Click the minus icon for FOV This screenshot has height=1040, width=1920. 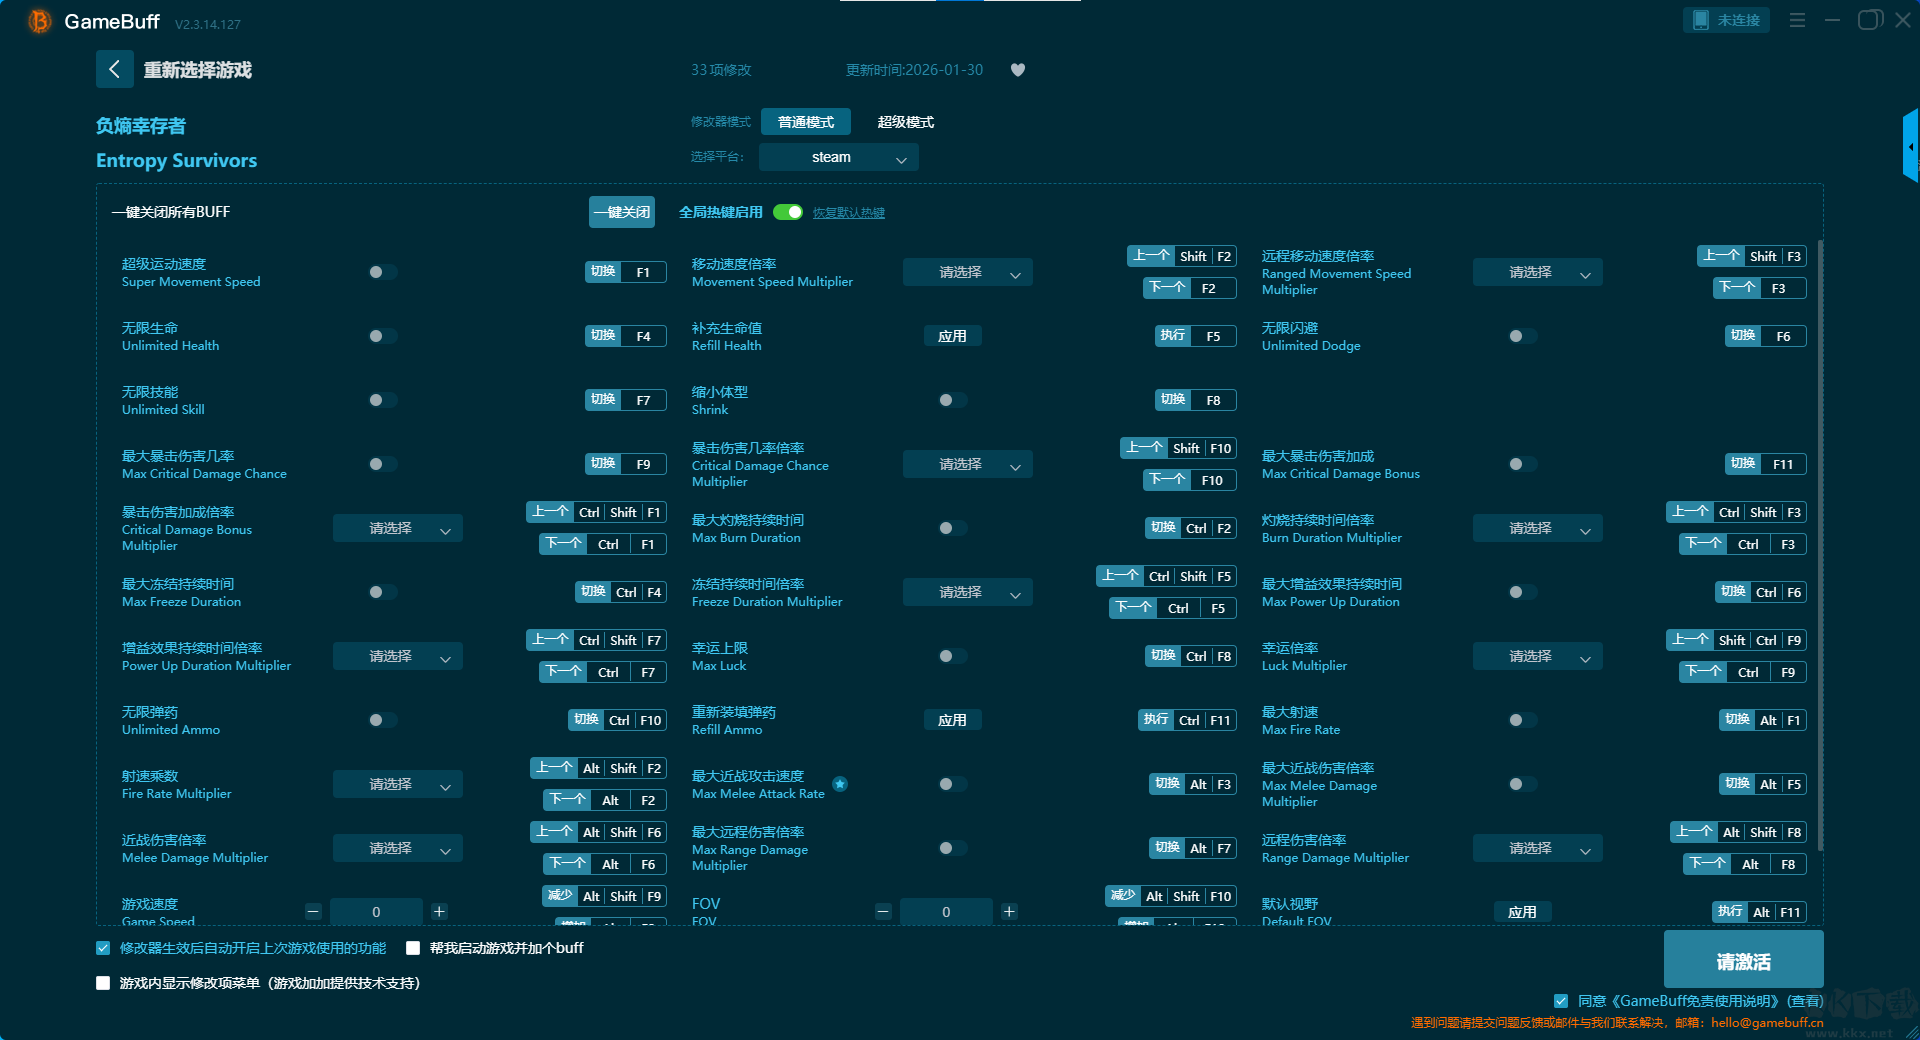(x=883, y=911)
